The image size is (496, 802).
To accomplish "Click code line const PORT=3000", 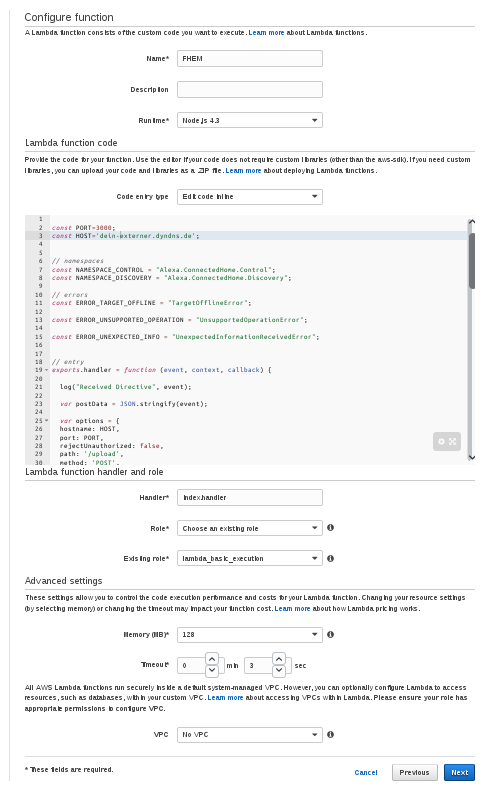I will (x=83, y=228).
